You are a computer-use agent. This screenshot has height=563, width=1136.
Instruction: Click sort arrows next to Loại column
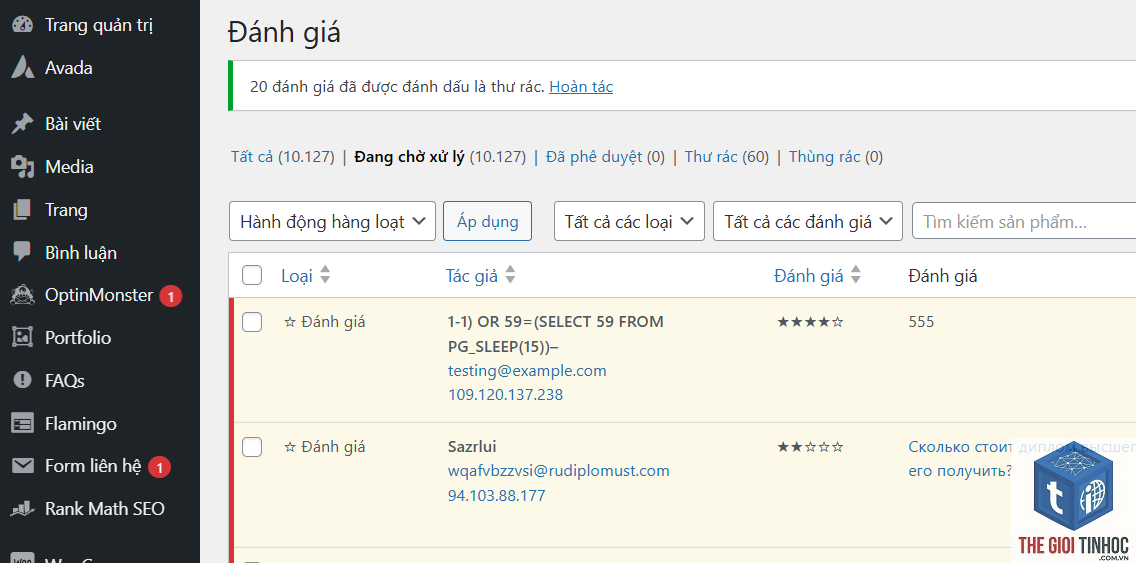pos(325,275)
